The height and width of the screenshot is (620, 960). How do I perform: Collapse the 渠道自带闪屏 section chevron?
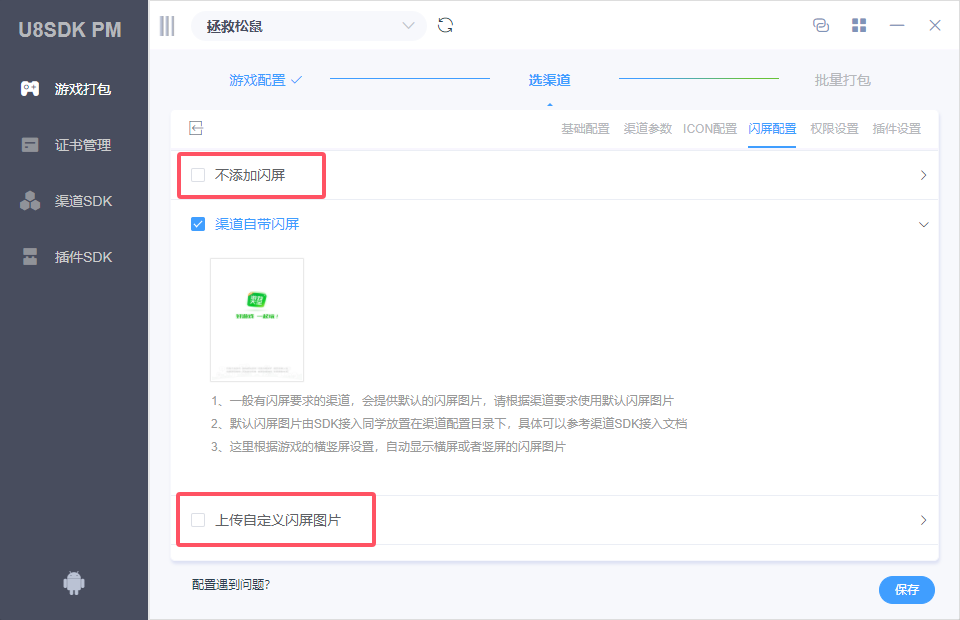tap(923, 225)
